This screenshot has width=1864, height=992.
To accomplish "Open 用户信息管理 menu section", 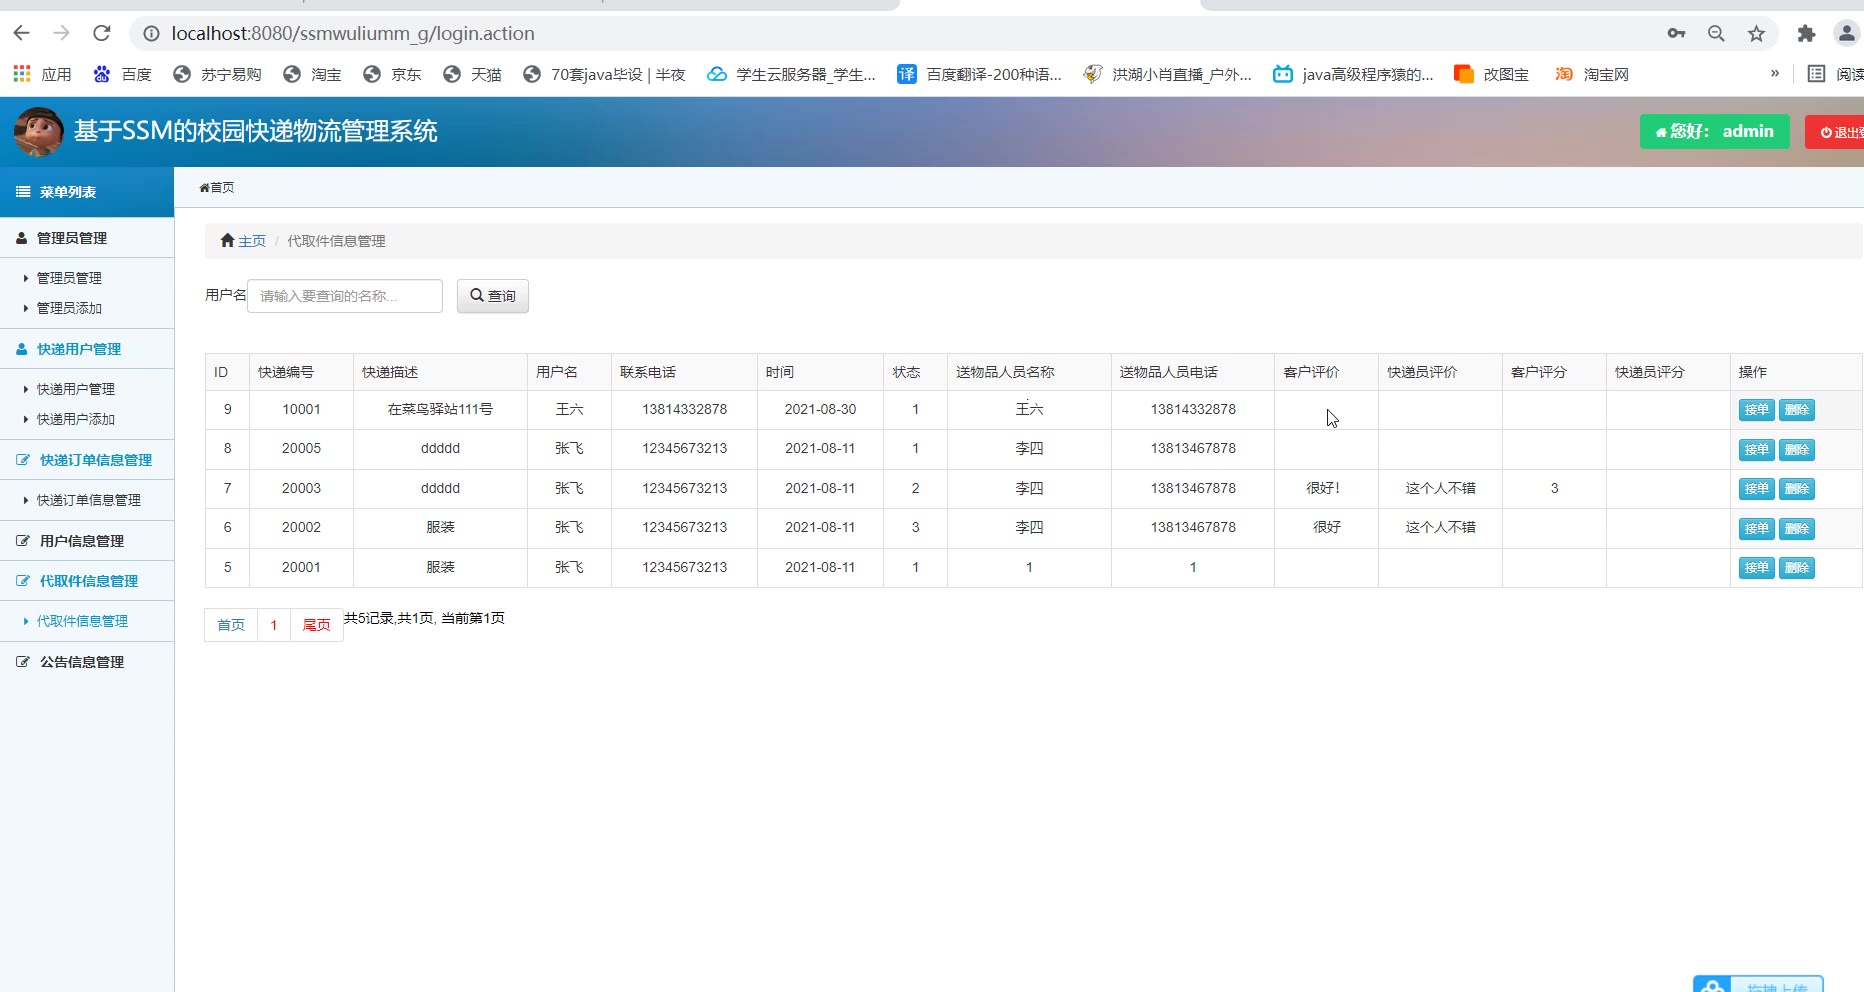I will click(x=81, y=541).
